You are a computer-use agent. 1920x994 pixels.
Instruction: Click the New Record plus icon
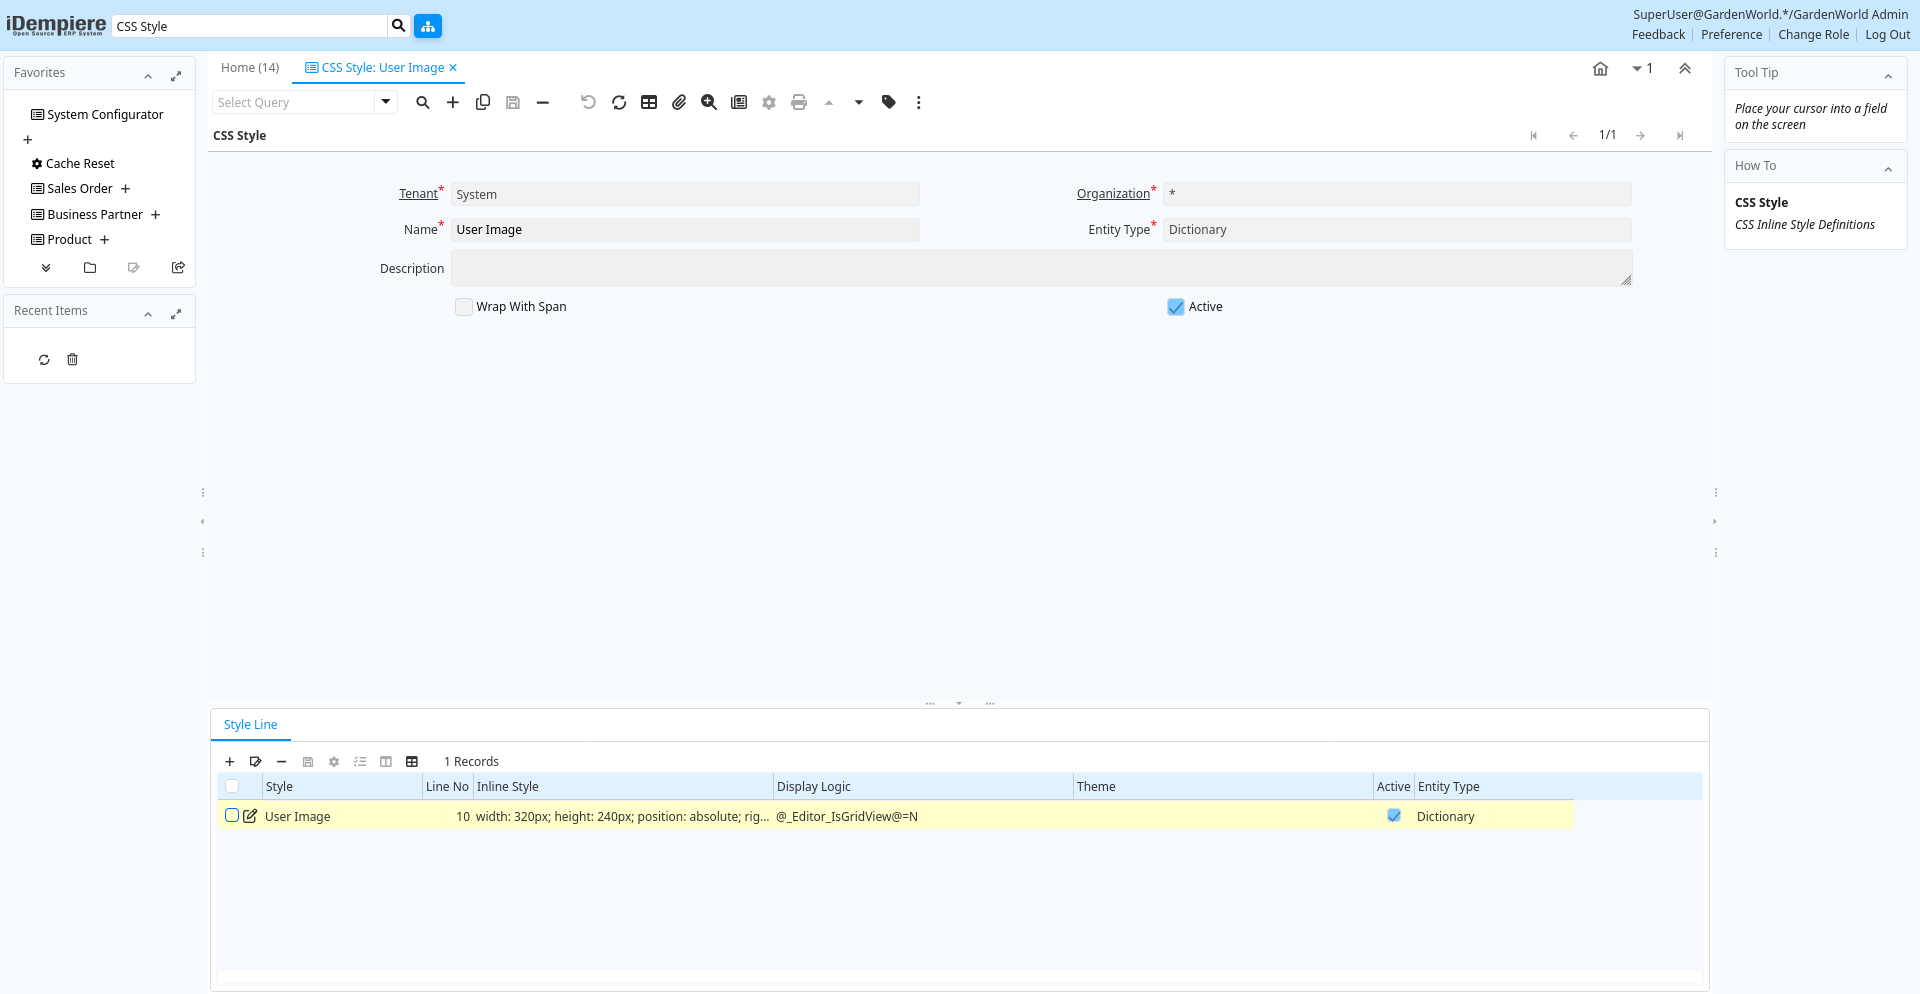pyautogui.click(x=453, y=102)
